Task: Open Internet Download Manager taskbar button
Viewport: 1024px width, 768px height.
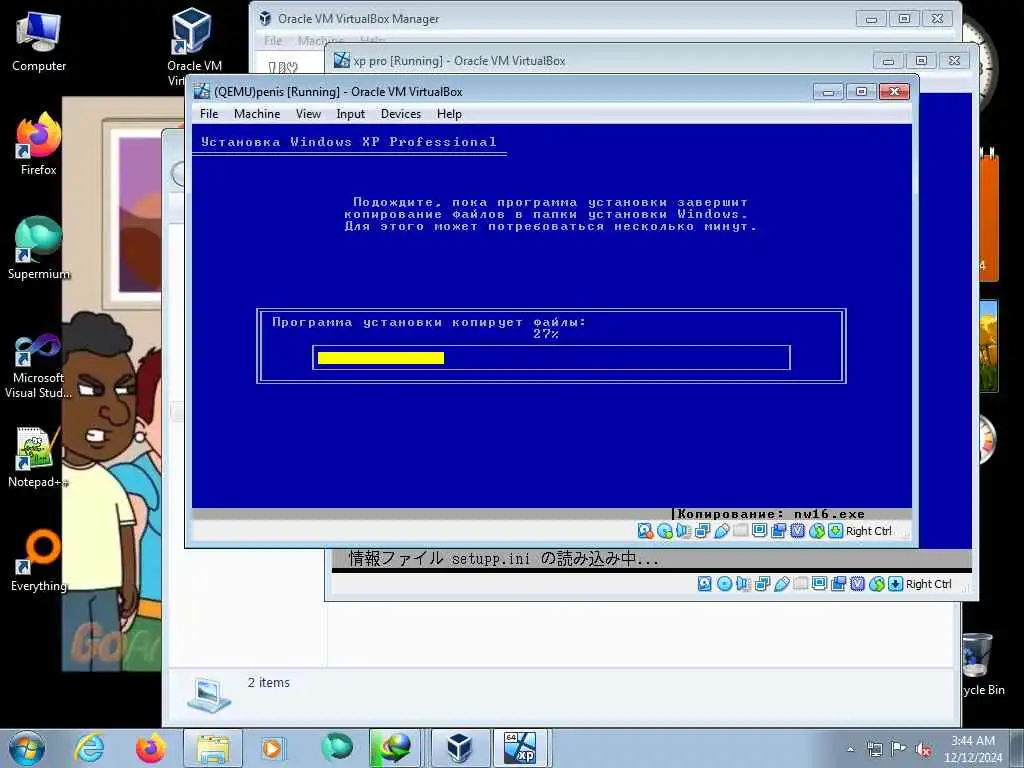Action: pyautogui.click(x=394, y=748)
